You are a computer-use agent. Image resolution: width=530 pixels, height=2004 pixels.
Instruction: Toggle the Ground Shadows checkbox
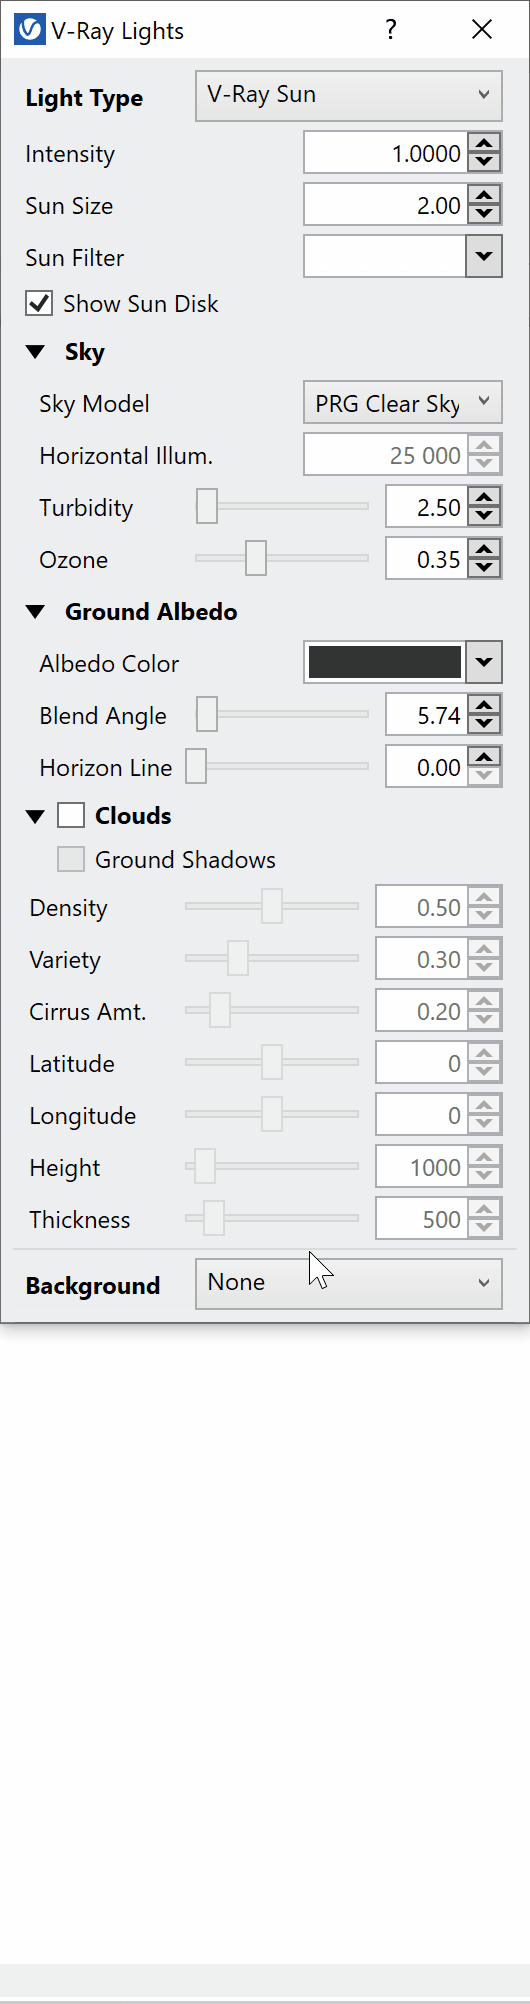tap(71, 859)
